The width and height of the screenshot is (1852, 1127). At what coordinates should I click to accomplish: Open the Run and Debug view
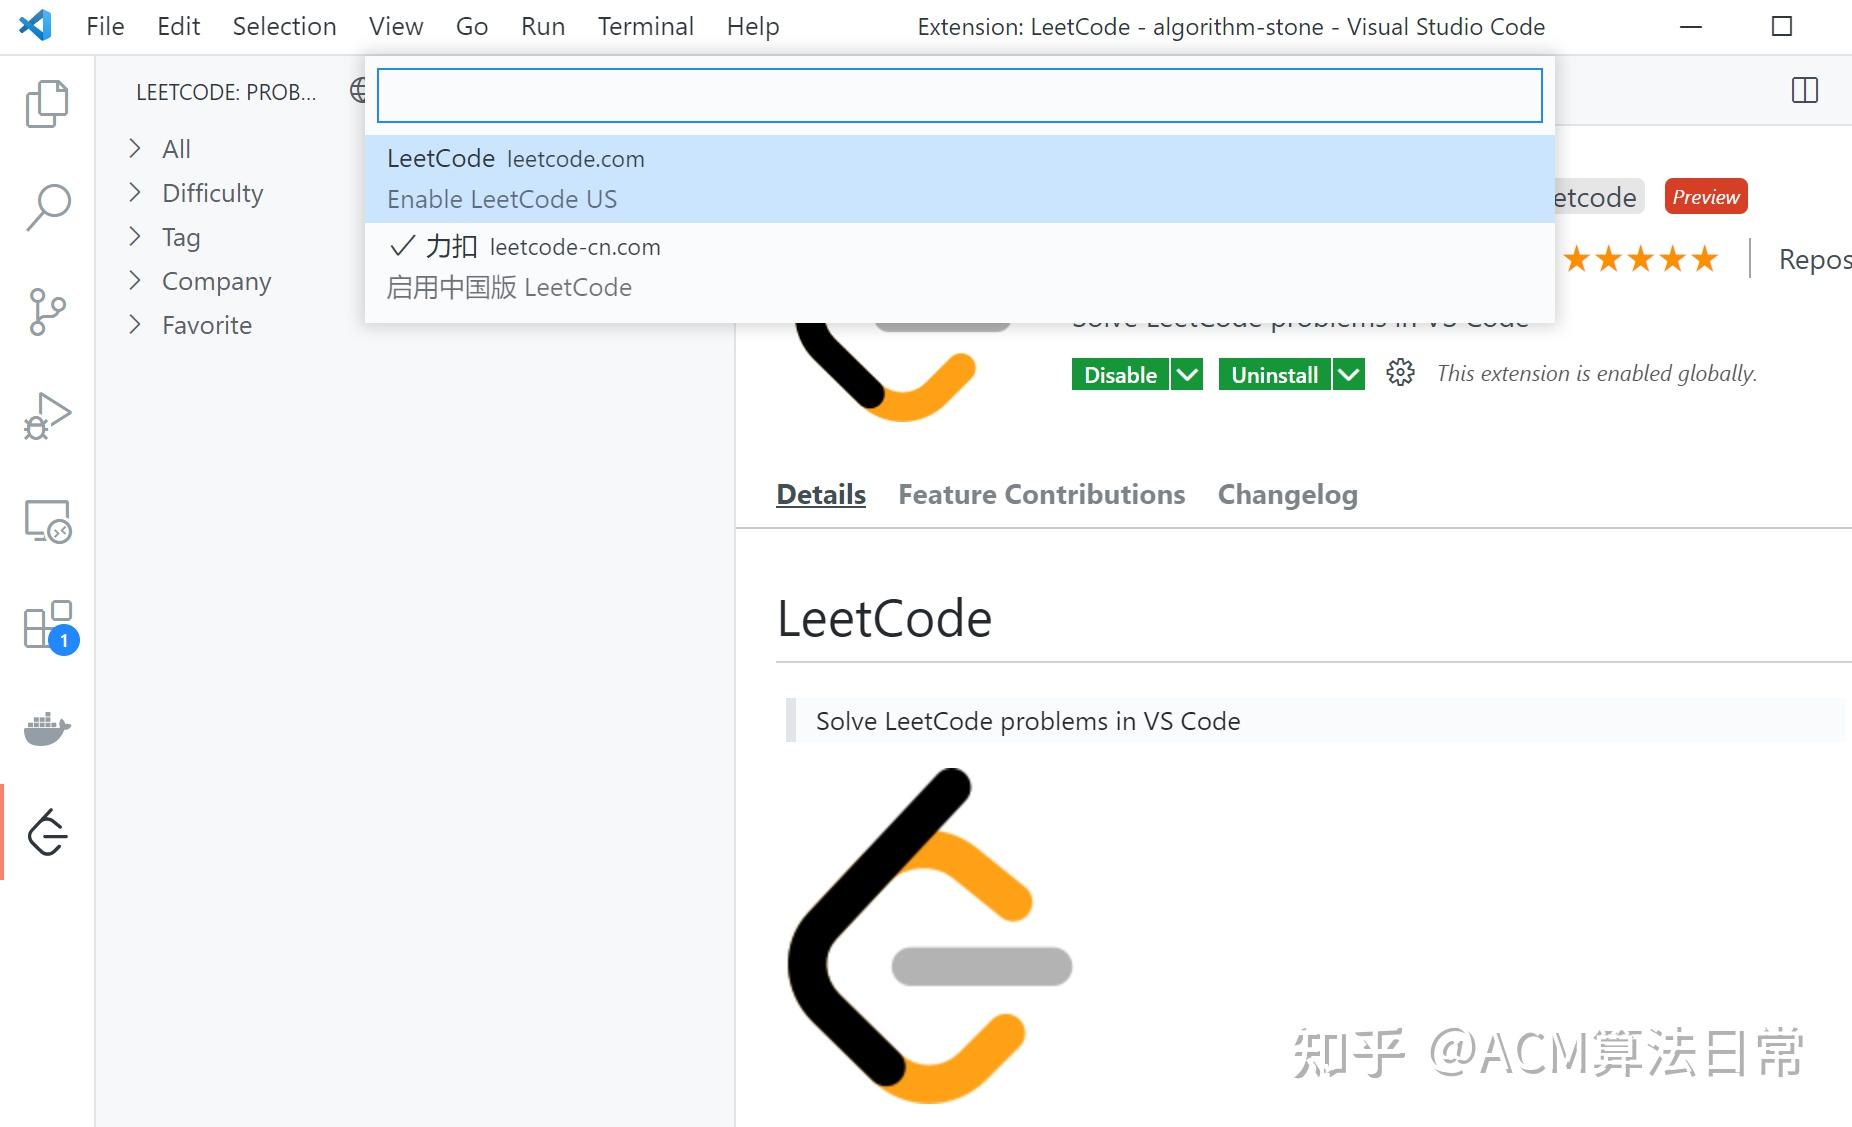point(47,417)
